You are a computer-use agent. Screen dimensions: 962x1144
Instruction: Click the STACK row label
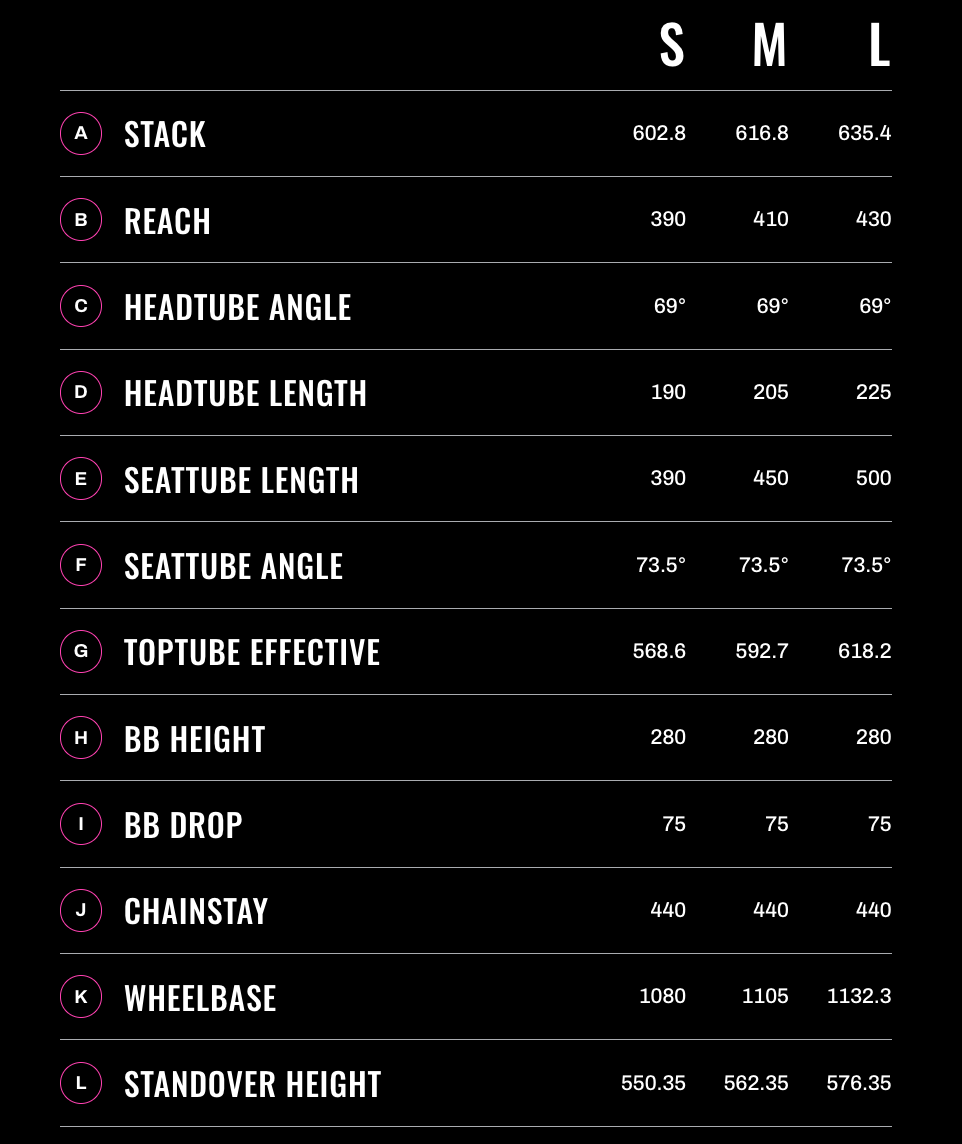[x=165, y=135]
